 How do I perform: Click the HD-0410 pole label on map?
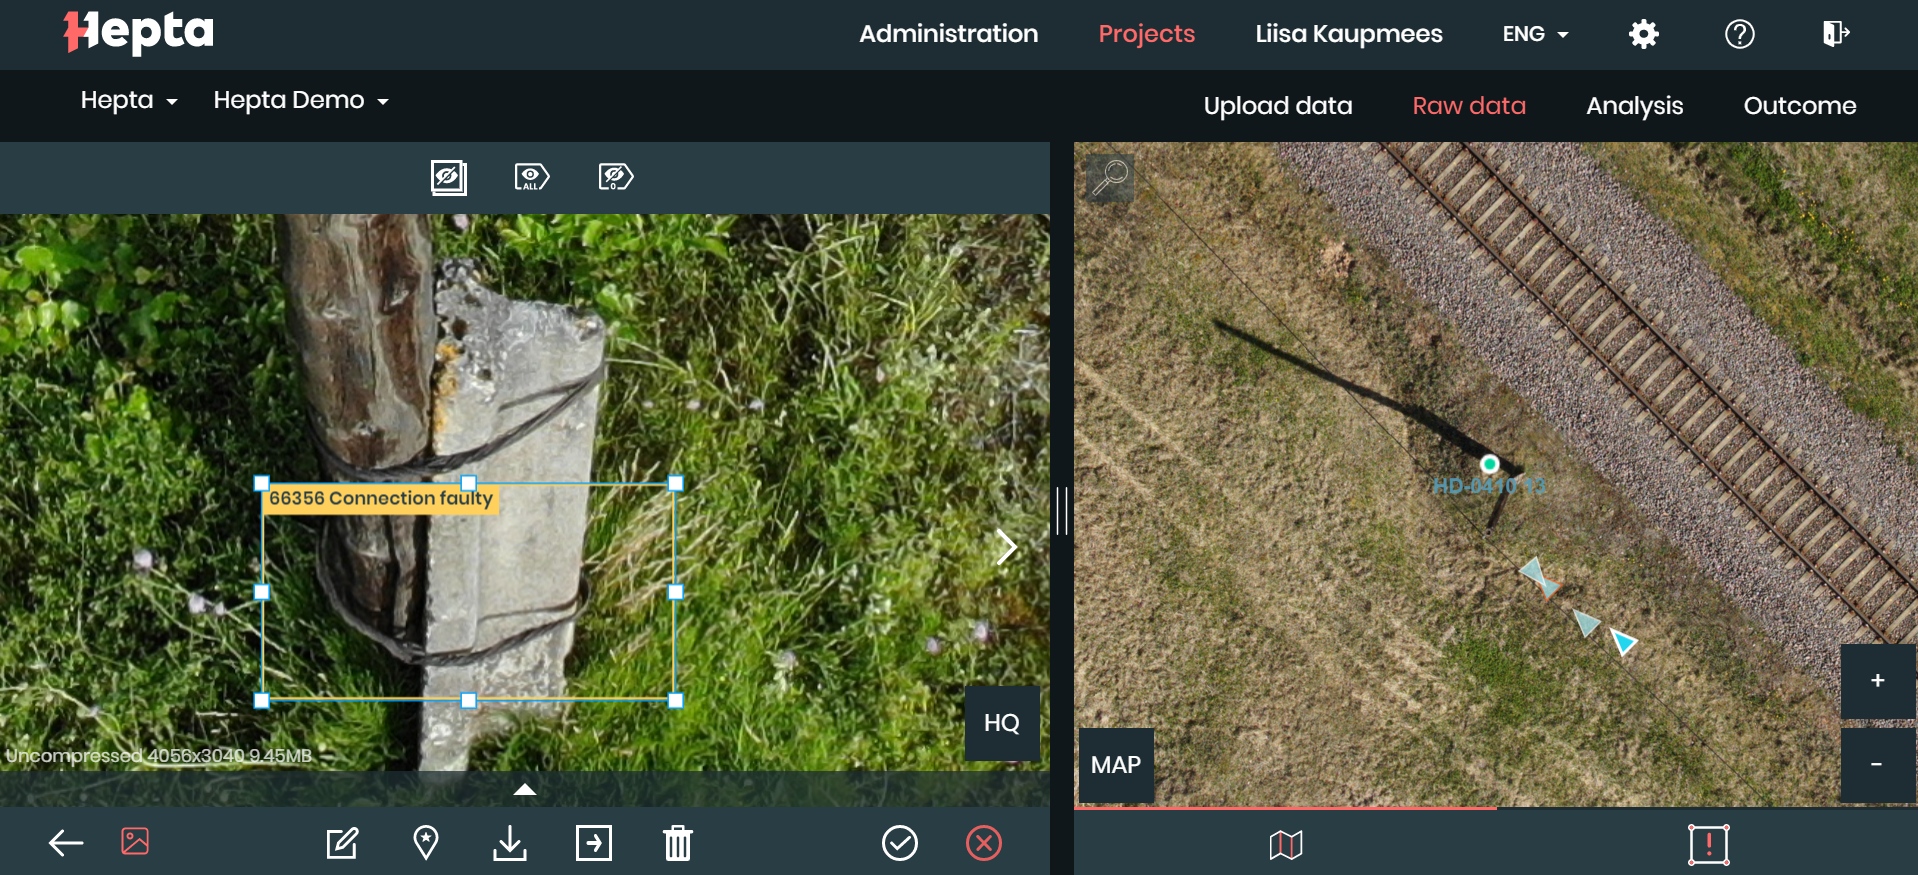[1490, 487]
